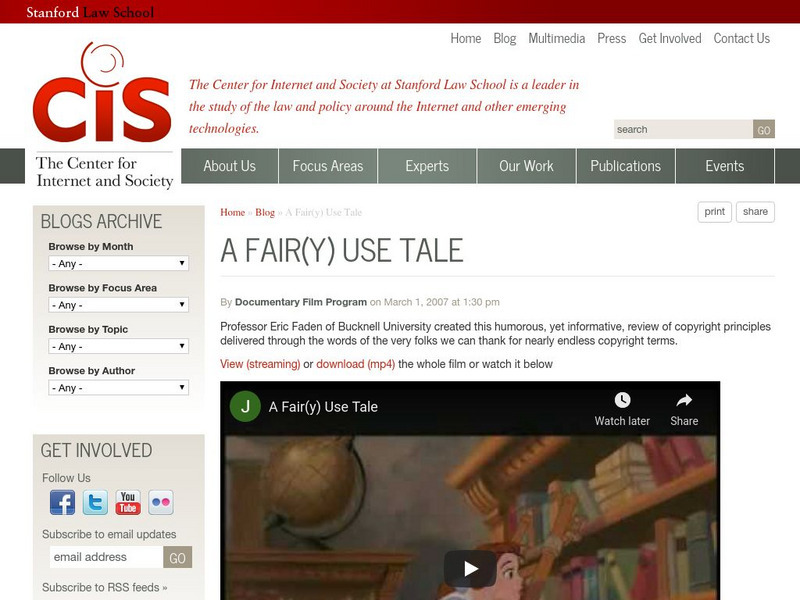
Task: Click the Blog breadcrumb link
Action: tap(265, 212)
